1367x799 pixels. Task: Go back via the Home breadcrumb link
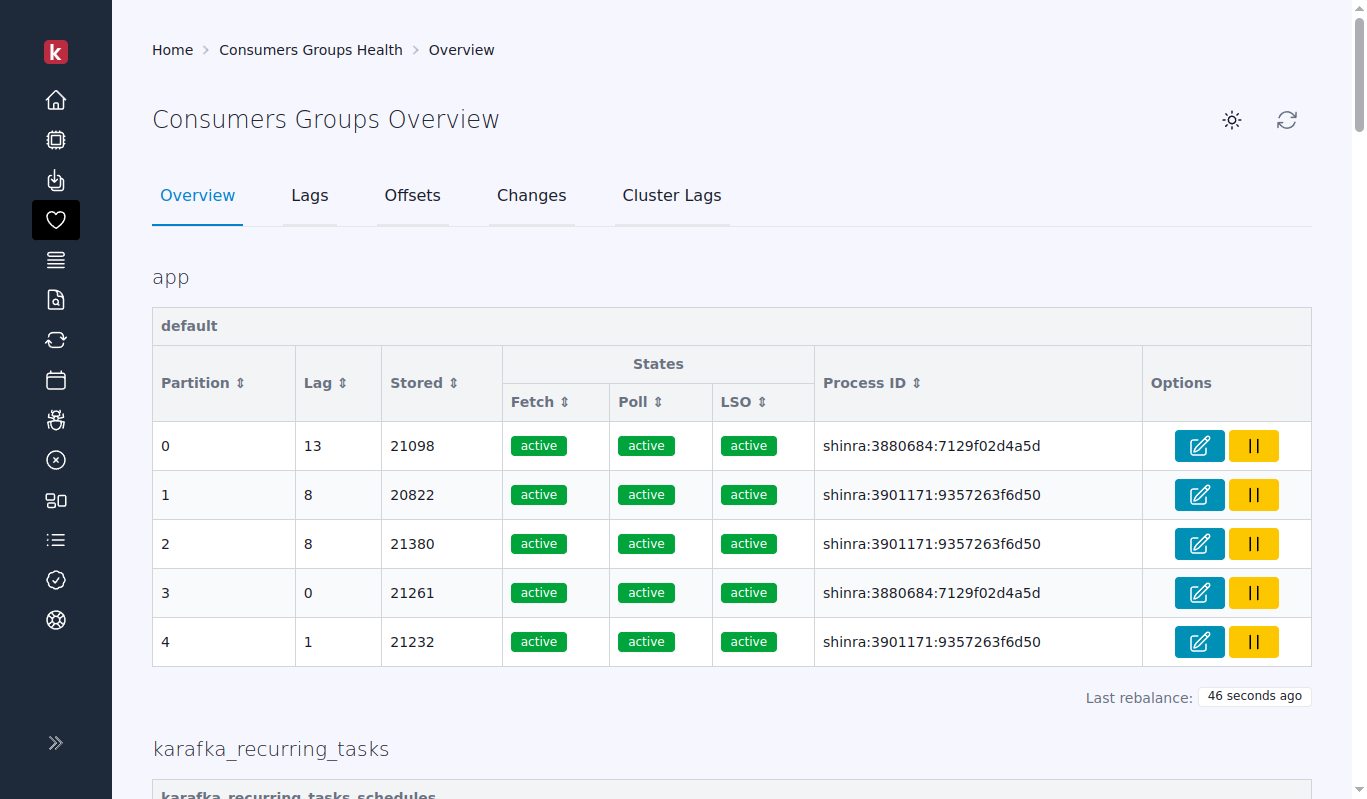(x=172, y=49)
